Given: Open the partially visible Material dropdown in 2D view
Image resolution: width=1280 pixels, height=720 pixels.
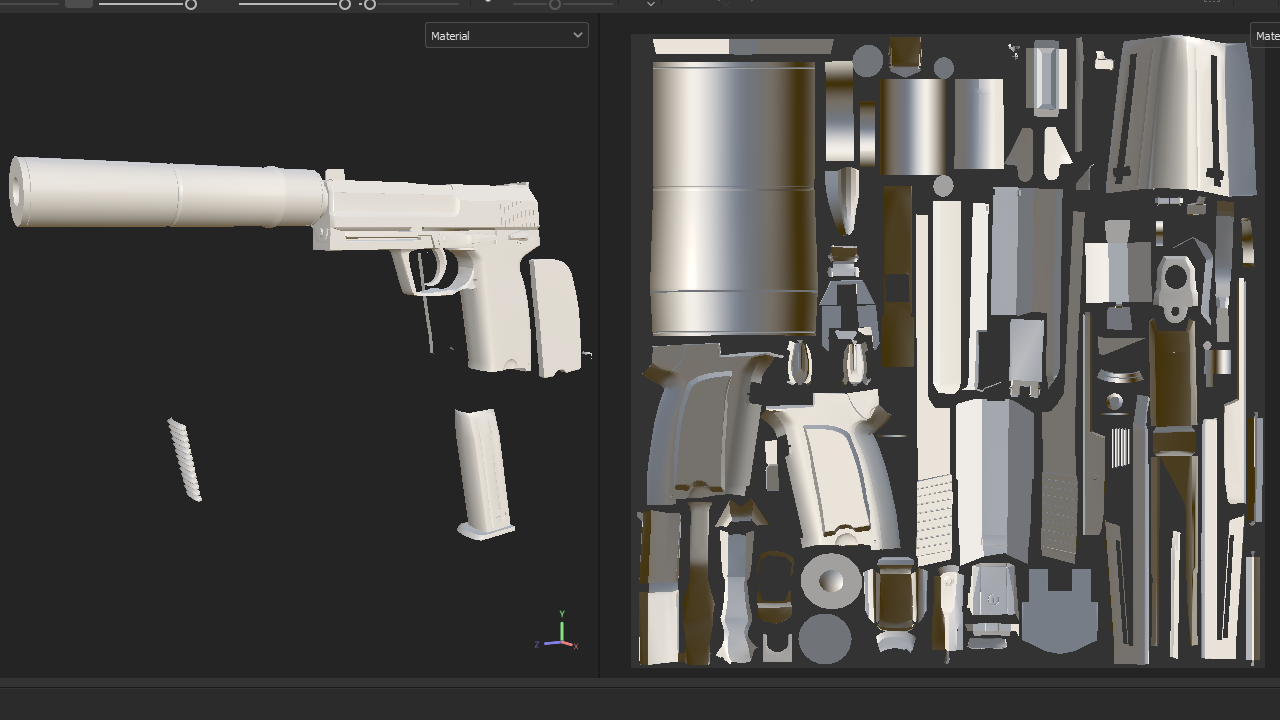Looking at the screenshot, I should coord(1266,36).
